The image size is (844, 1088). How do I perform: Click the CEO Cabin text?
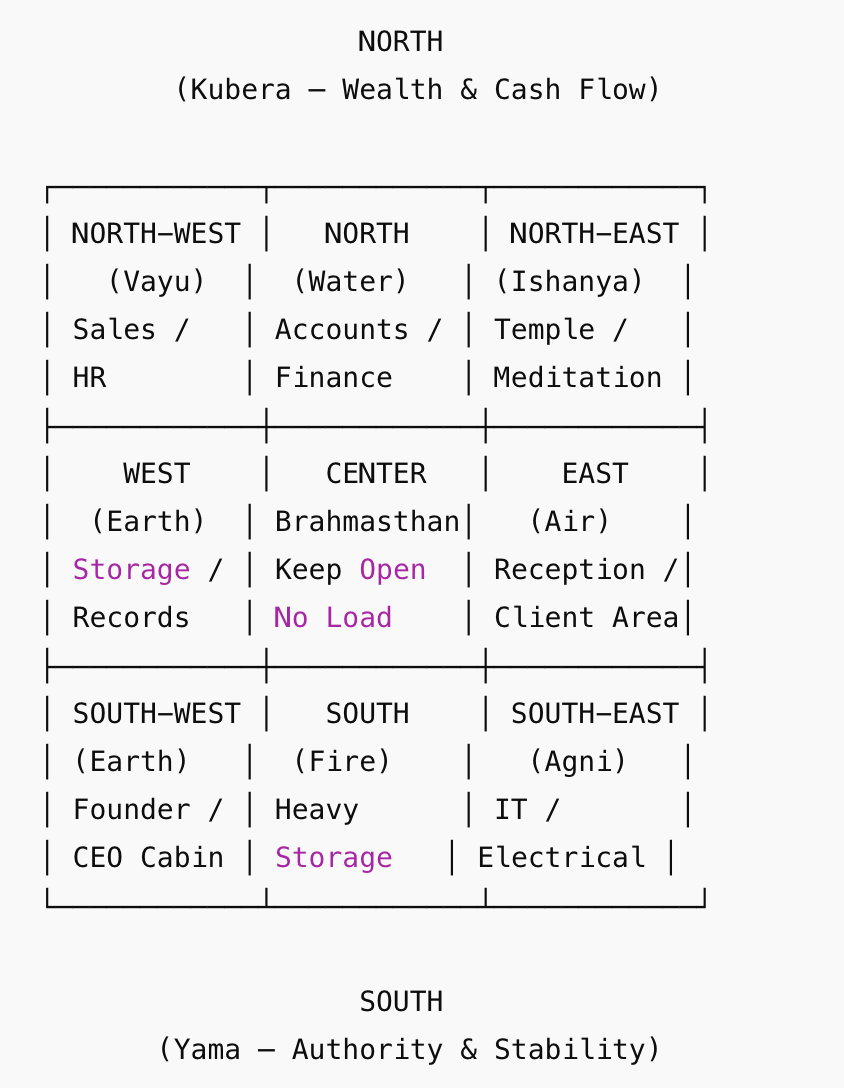(148, 858)
